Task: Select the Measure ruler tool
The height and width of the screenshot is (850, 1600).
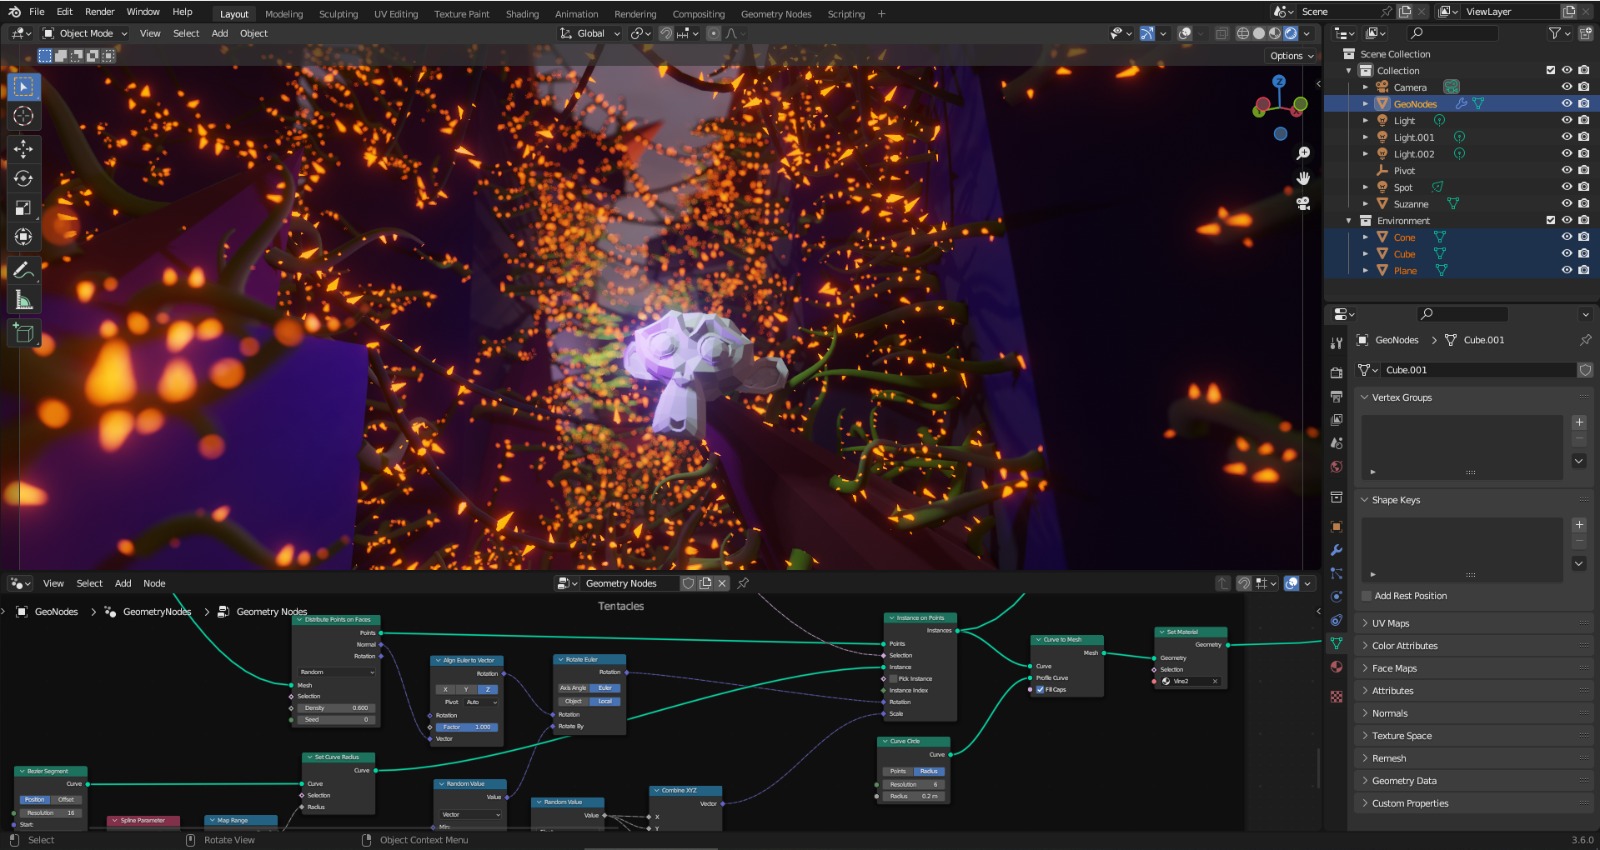Action: click(23, 300)
